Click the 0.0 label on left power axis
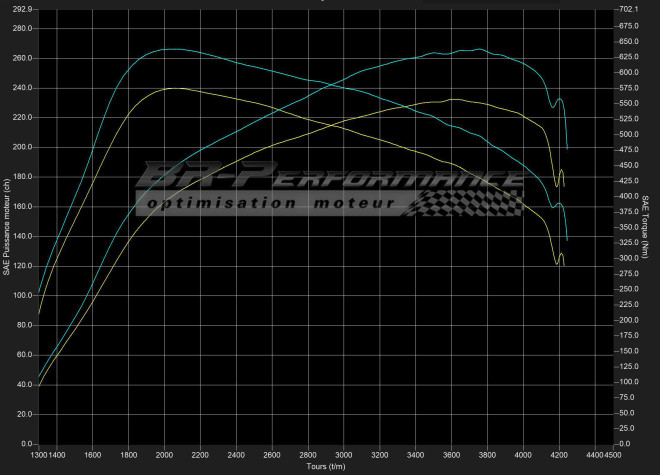660x475 pixels. point(26,443)
